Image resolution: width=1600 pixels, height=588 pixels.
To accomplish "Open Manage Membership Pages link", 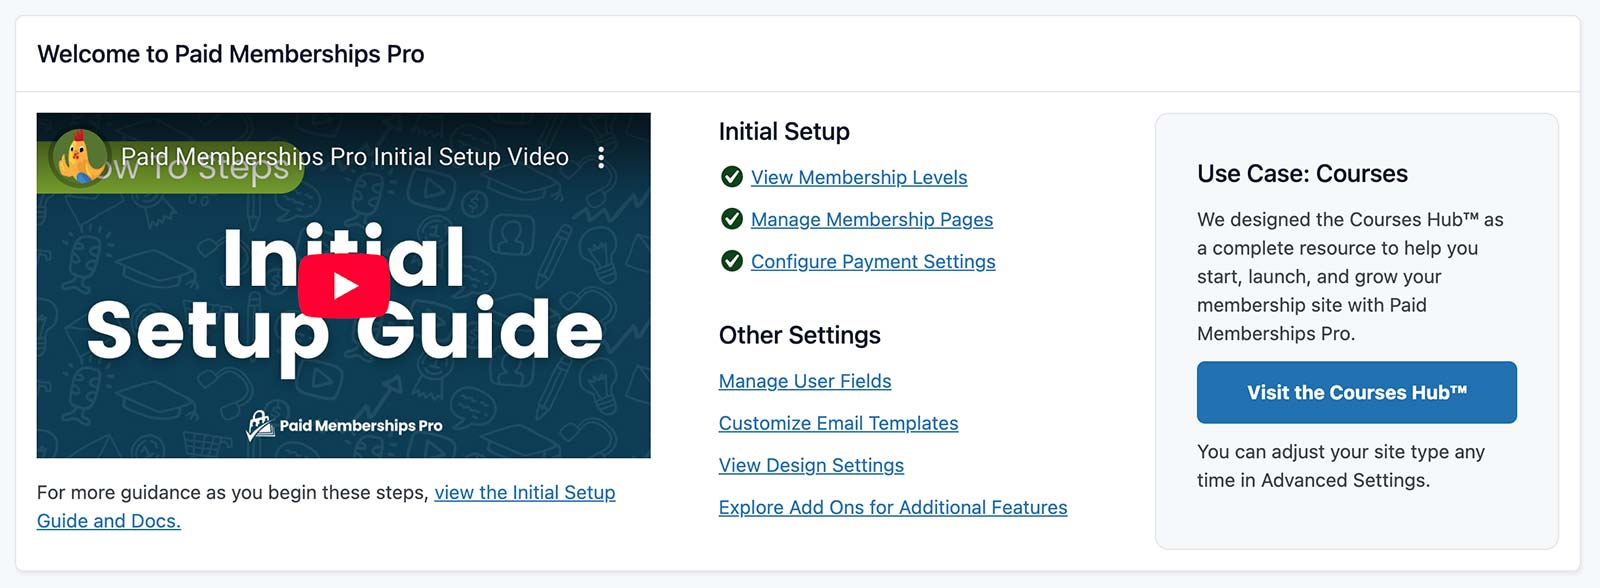I will click(x=872, y=219).
